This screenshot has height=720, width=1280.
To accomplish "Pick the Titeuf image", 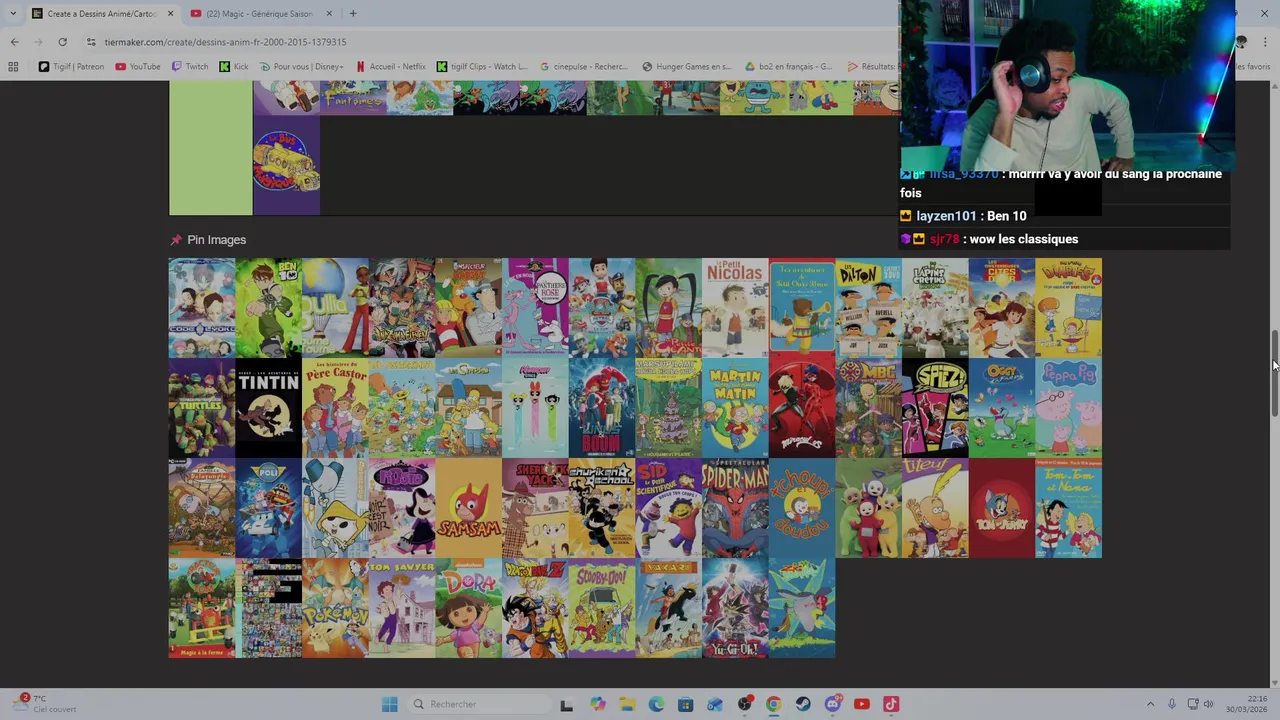I will [x=935, y=508].
